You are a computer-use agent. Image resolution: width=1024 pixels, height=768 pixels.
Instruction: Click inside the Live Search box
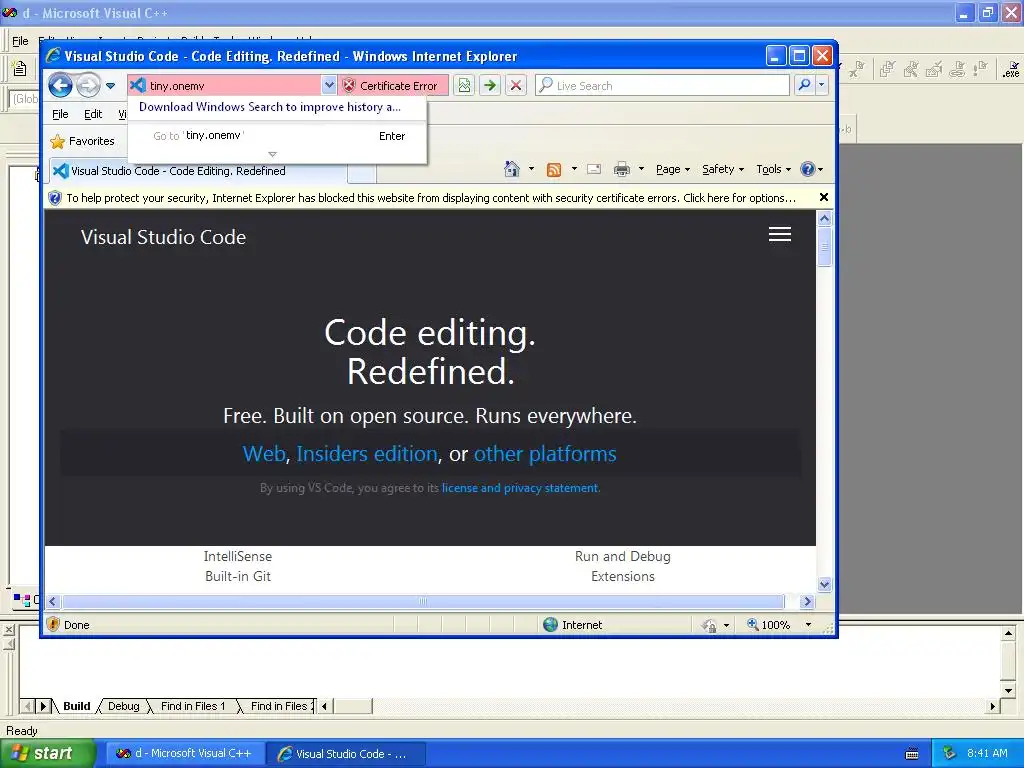pos(662,86)
